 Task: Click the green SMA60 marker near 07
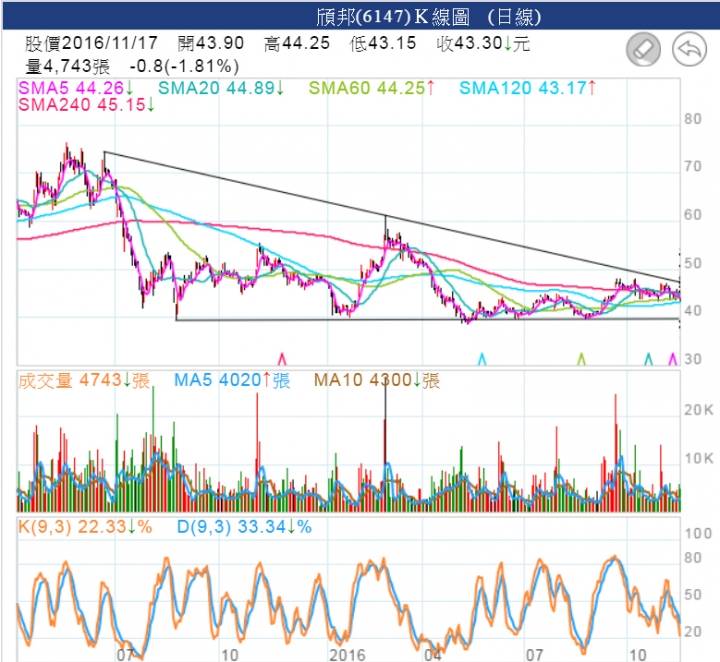coord(581,359)
